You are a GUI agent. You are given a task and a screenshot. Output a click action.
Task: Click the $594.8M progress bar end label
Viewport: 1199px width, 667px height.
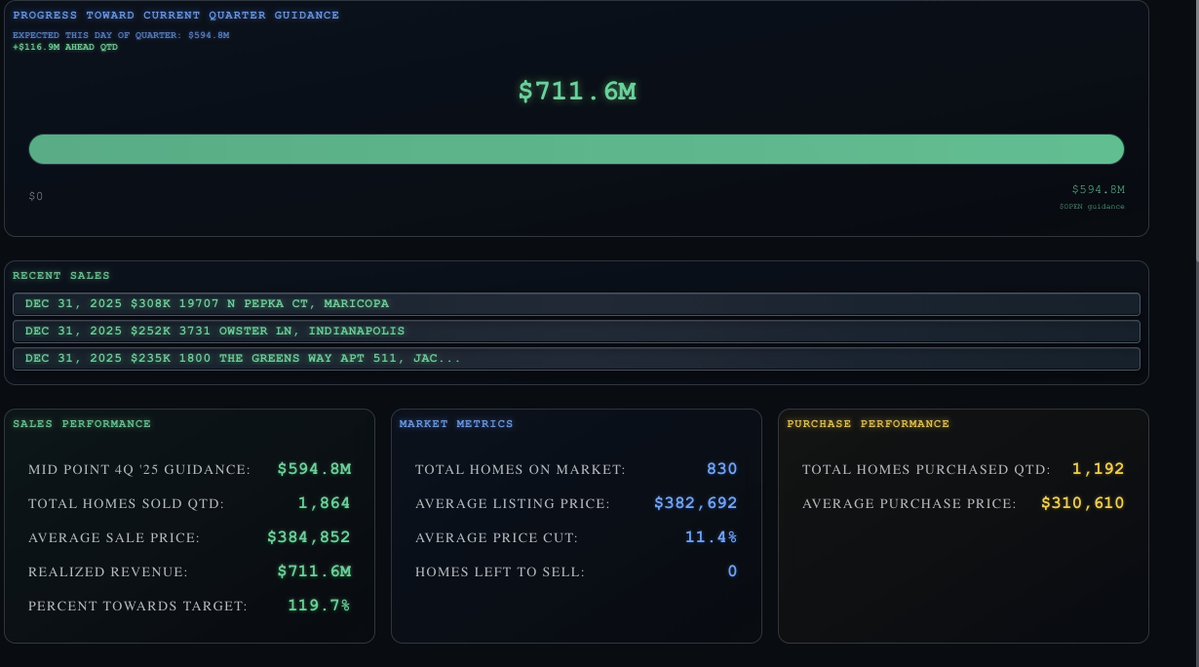pos(1097,189)
